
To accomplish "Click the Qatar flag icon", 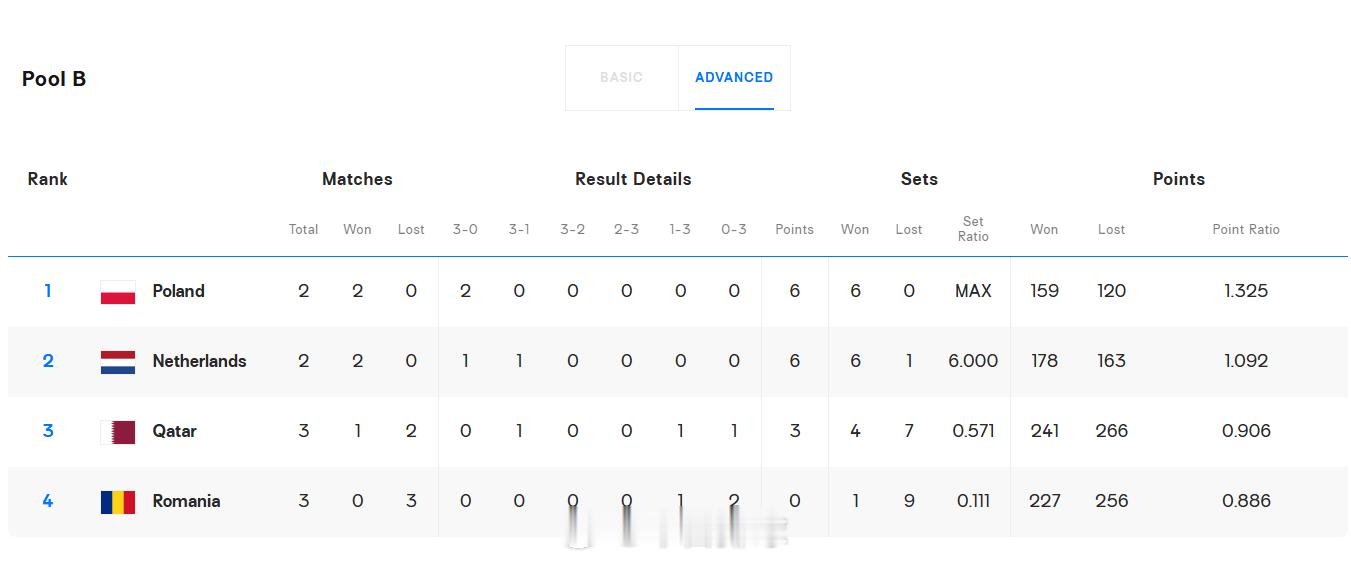I will [118, 432].
